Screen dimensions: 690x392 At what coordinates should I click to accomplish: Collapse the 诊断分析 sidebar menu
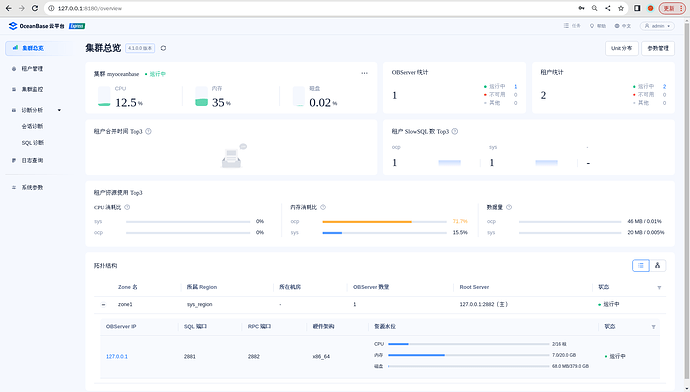coord(59,110)
